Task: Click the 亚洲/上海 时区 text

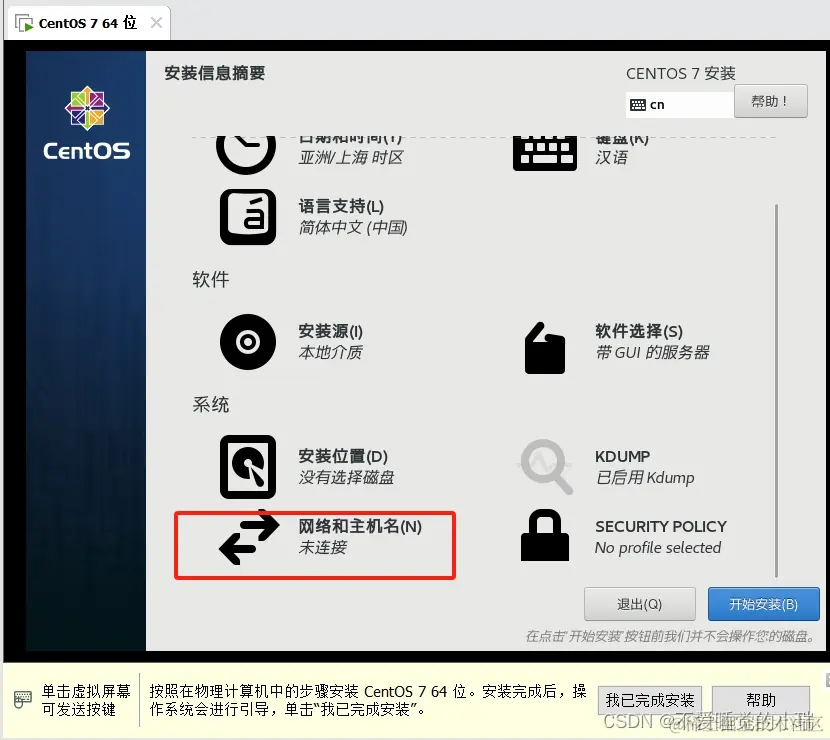Action: tap(351, 157)
